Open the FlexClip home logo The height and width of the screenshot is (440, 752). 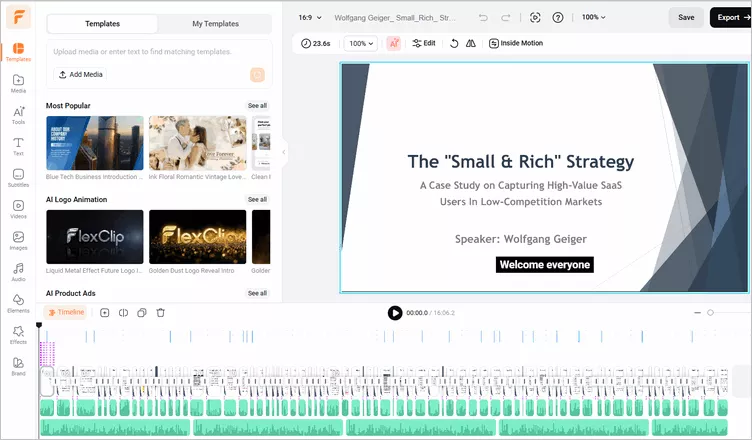point(19,17)
